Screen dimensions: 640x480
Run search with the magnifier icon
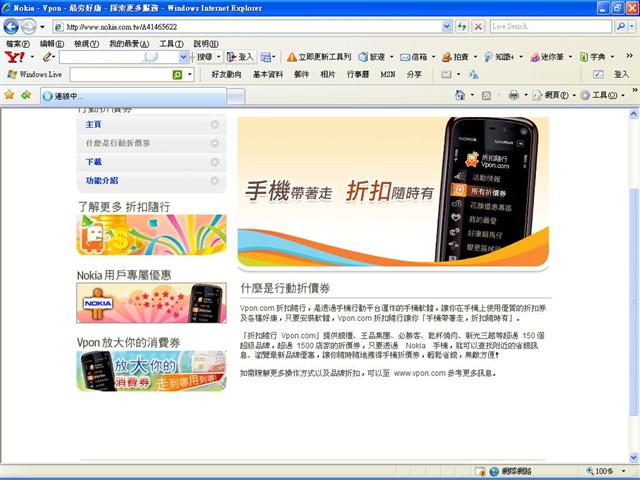pos(621,27)
